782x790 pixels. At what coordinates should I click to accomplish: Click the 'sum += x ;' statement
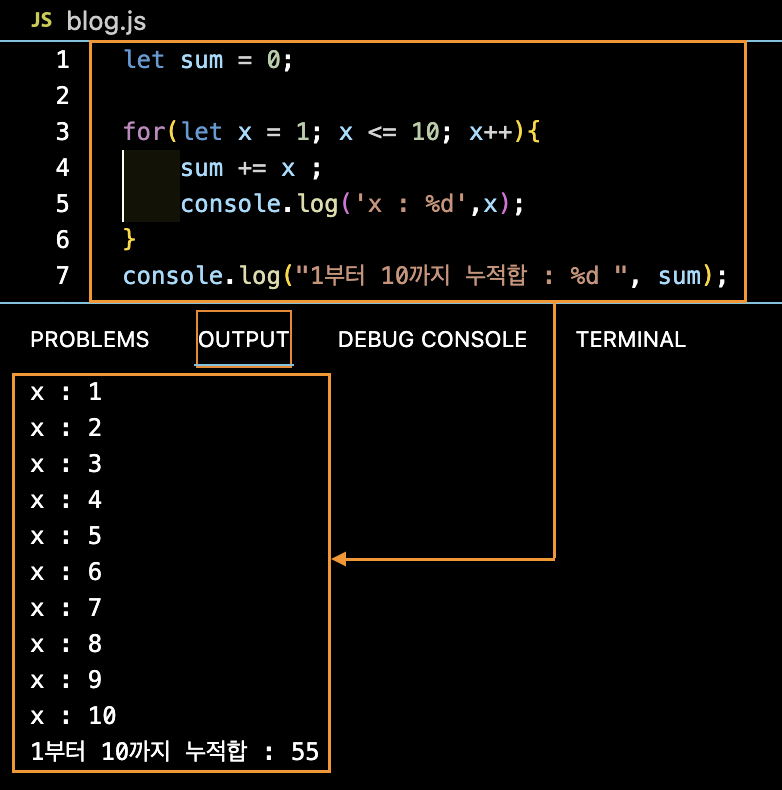tap(250, 168)
